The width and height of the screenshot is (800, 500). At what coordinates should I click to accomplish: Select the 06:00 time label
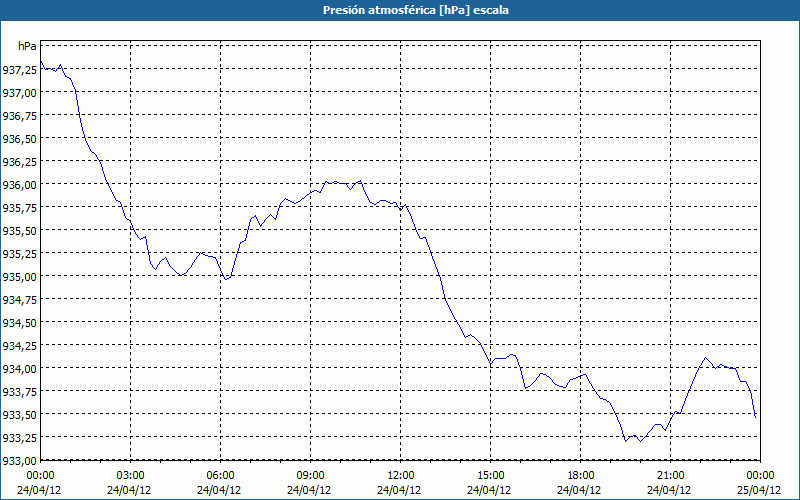(220, 475)
